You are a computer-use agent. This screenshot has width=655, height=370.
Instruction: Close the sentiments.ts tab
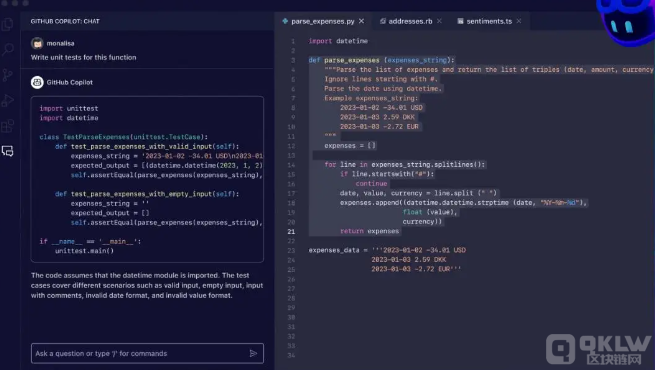click(519, 21)
